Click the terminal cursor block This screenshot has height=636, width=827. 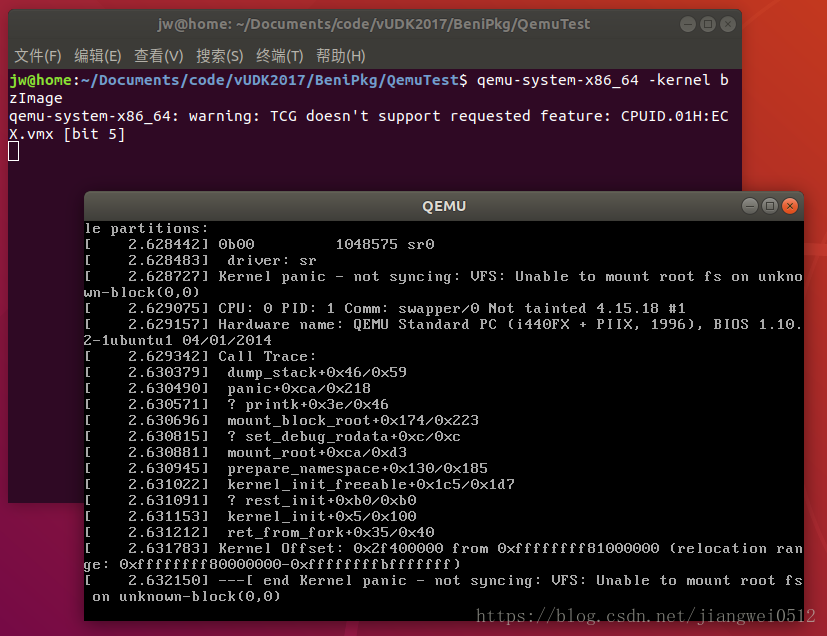14,151
